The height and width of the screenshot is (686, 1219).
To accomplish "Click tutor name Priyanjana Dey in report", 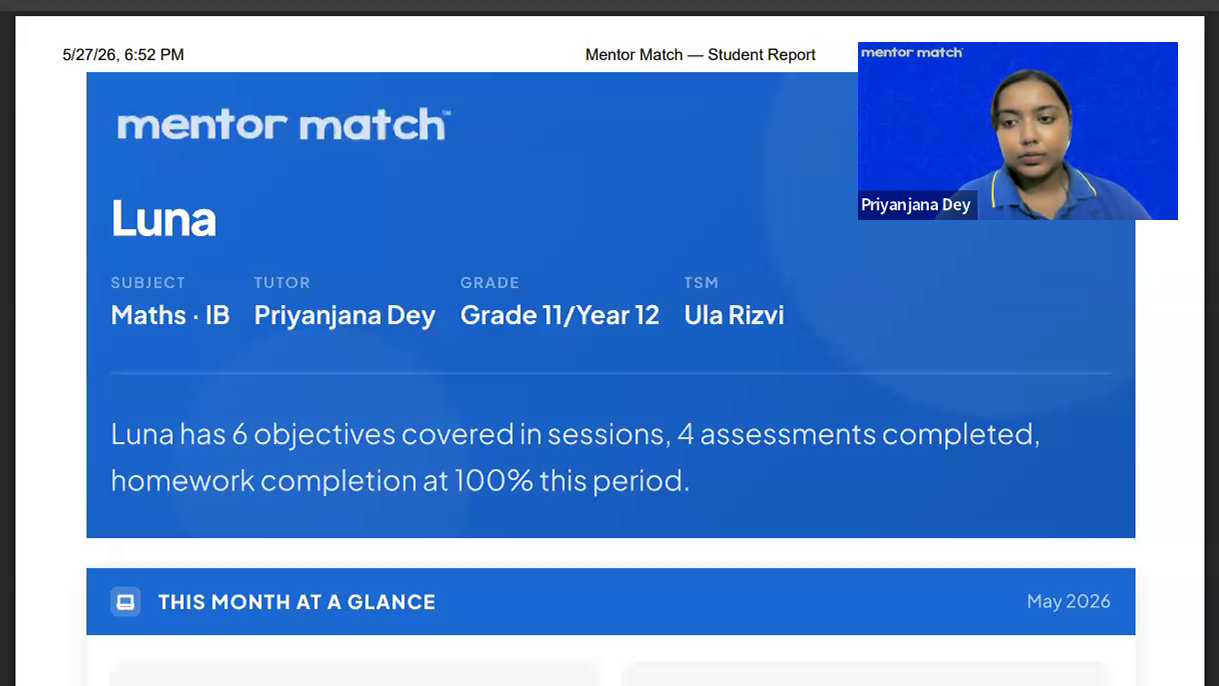I will pyautogui.click(x=344, y=316).
